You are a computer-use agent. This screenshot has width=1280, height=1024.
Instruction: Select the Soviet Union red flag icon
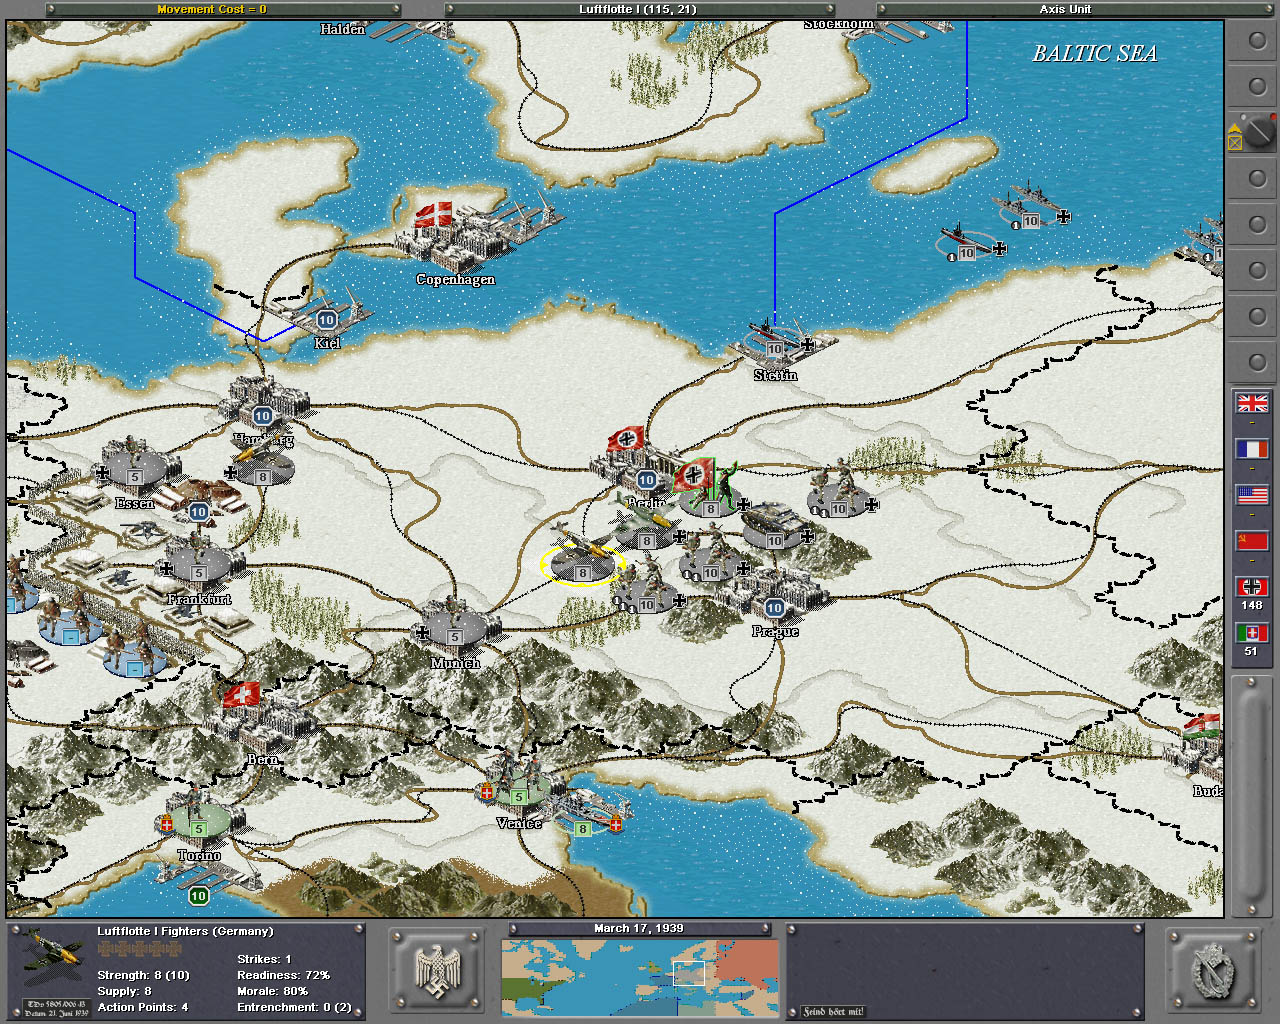pyautogui.click(x=1252, y=541)
